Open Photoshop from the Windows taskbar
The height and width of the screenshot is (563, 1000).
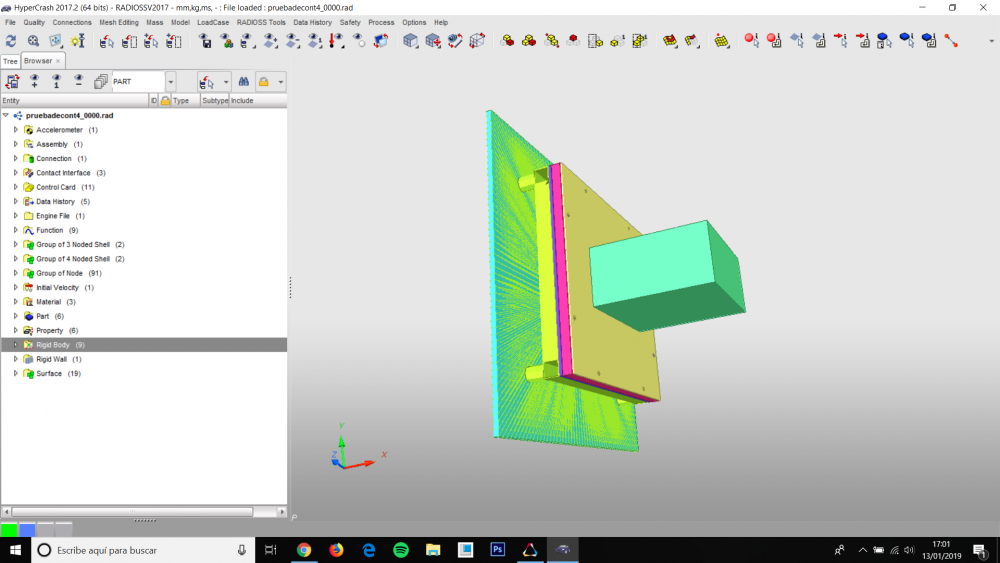(497, 550)
